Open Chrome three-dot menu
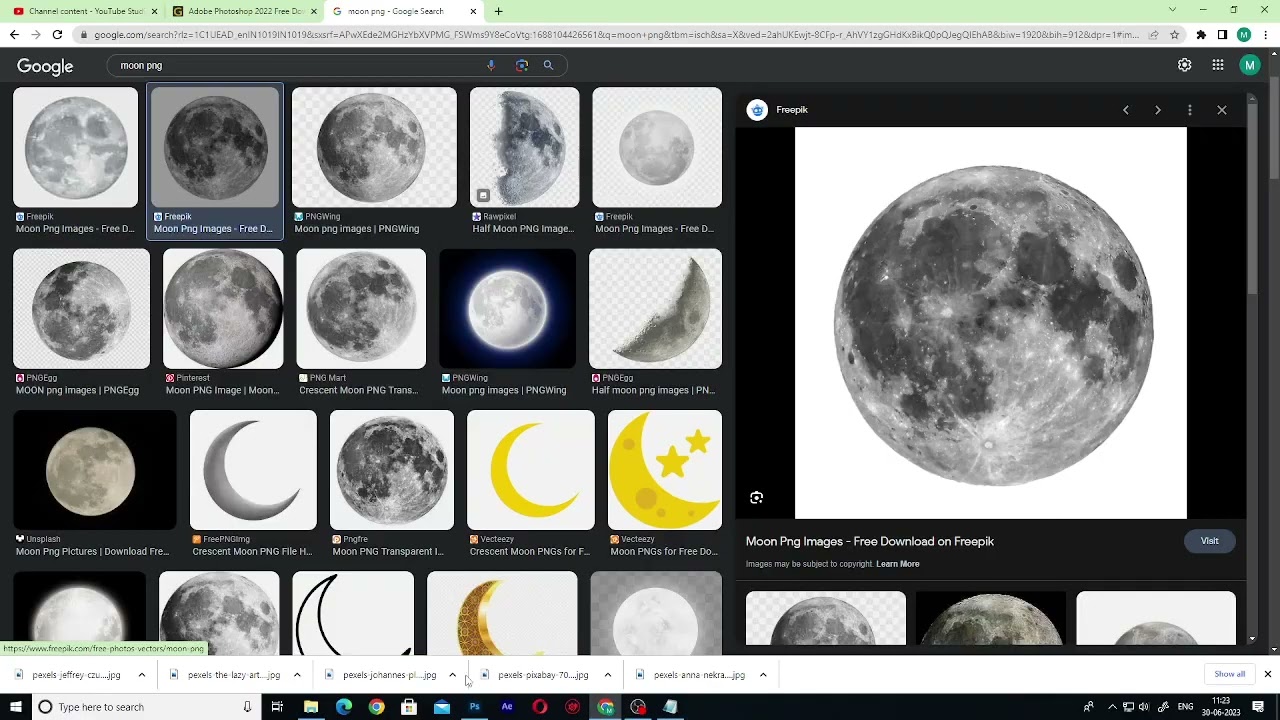Screen dimensions: 1280x720 pyautogui.click(x=1265, y=34)
